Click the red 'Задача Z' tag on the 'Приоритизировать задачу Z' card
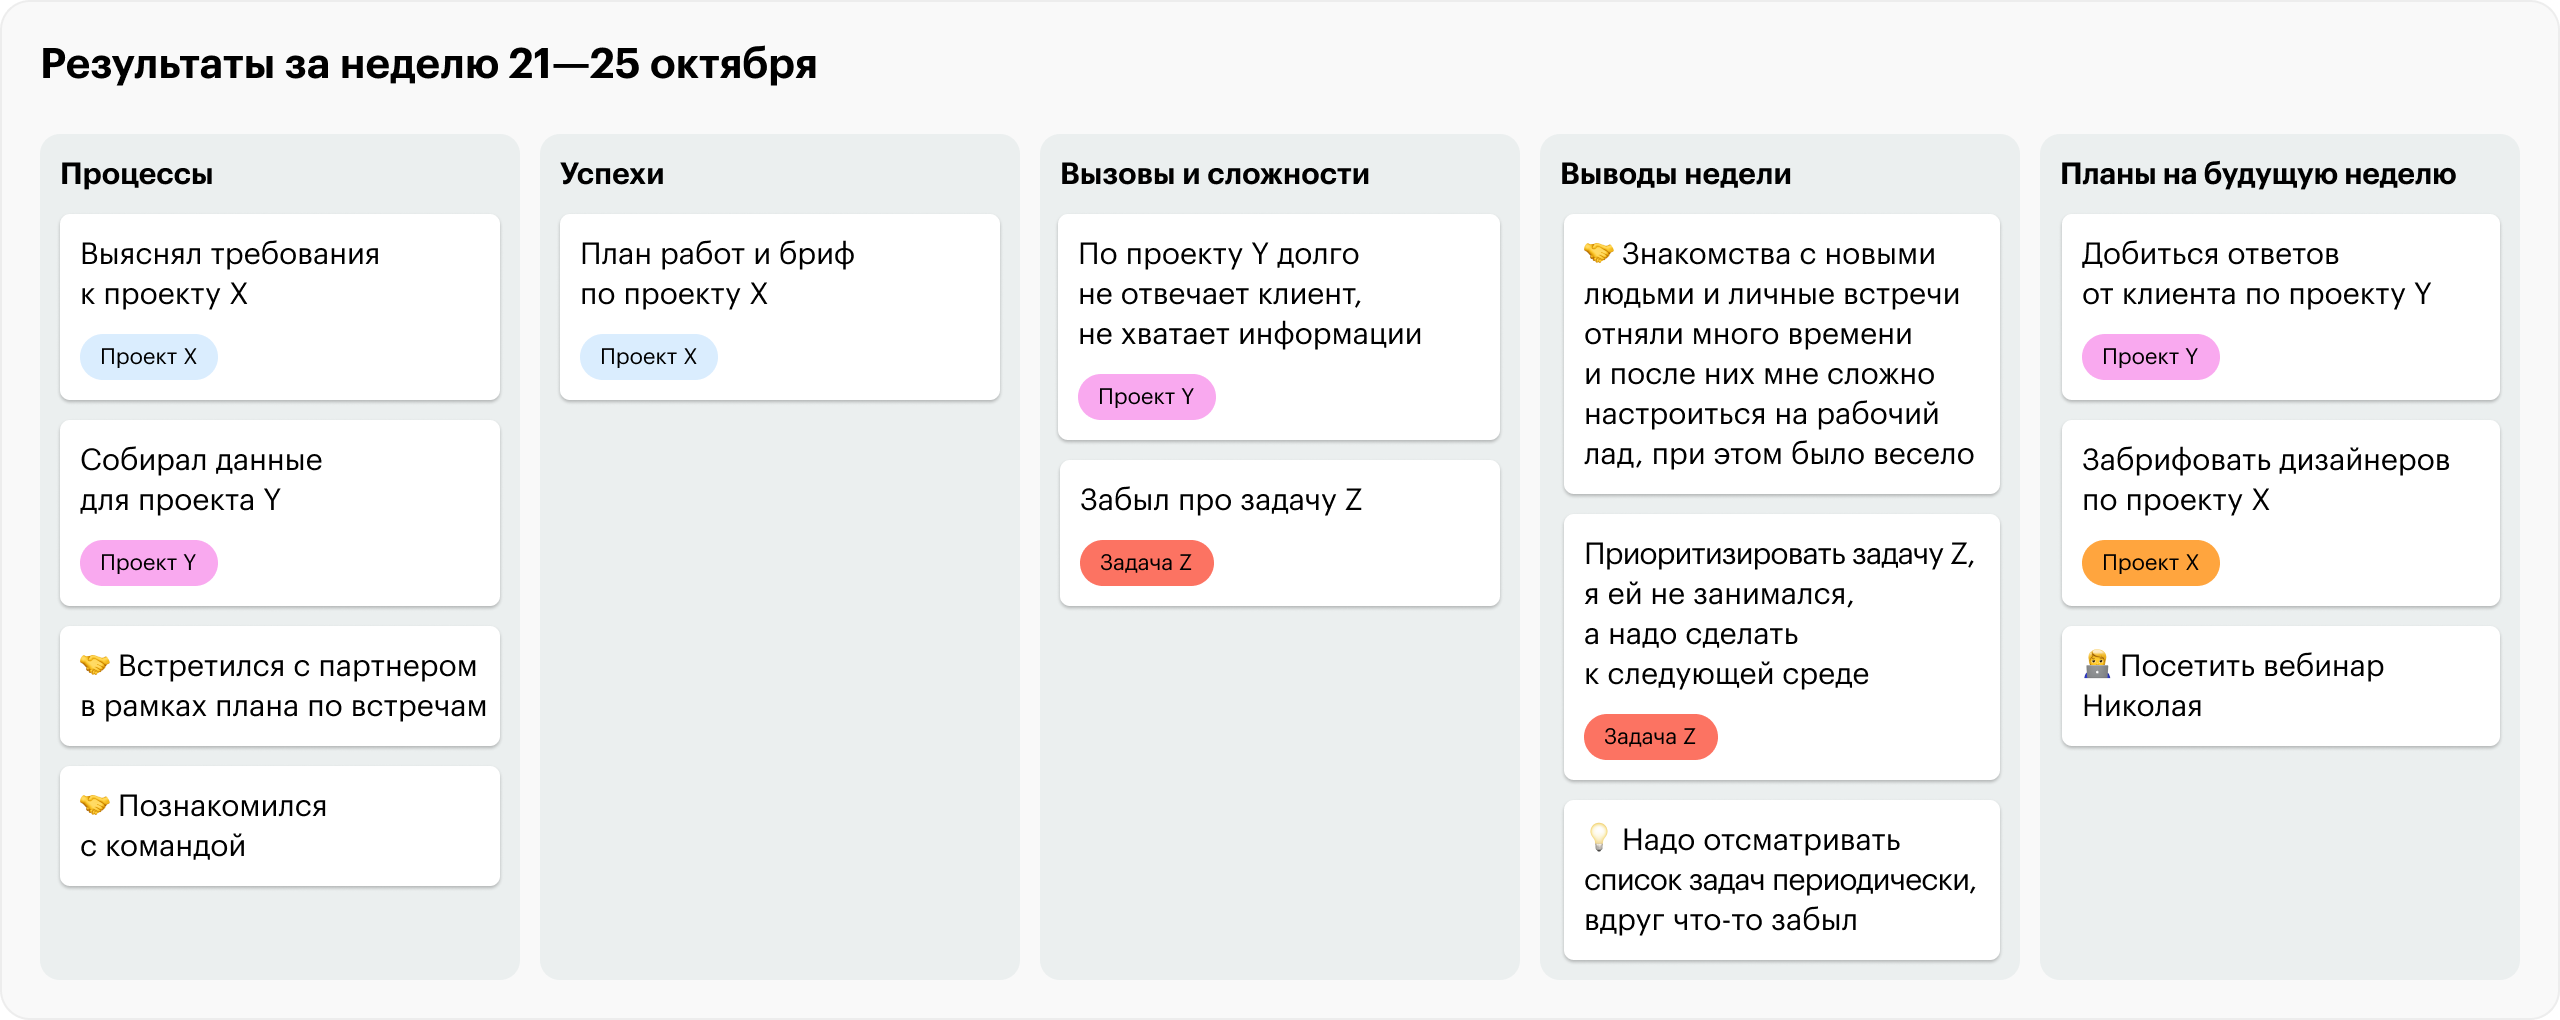Screen dimensions: 2560x1020 [1650, 737]
